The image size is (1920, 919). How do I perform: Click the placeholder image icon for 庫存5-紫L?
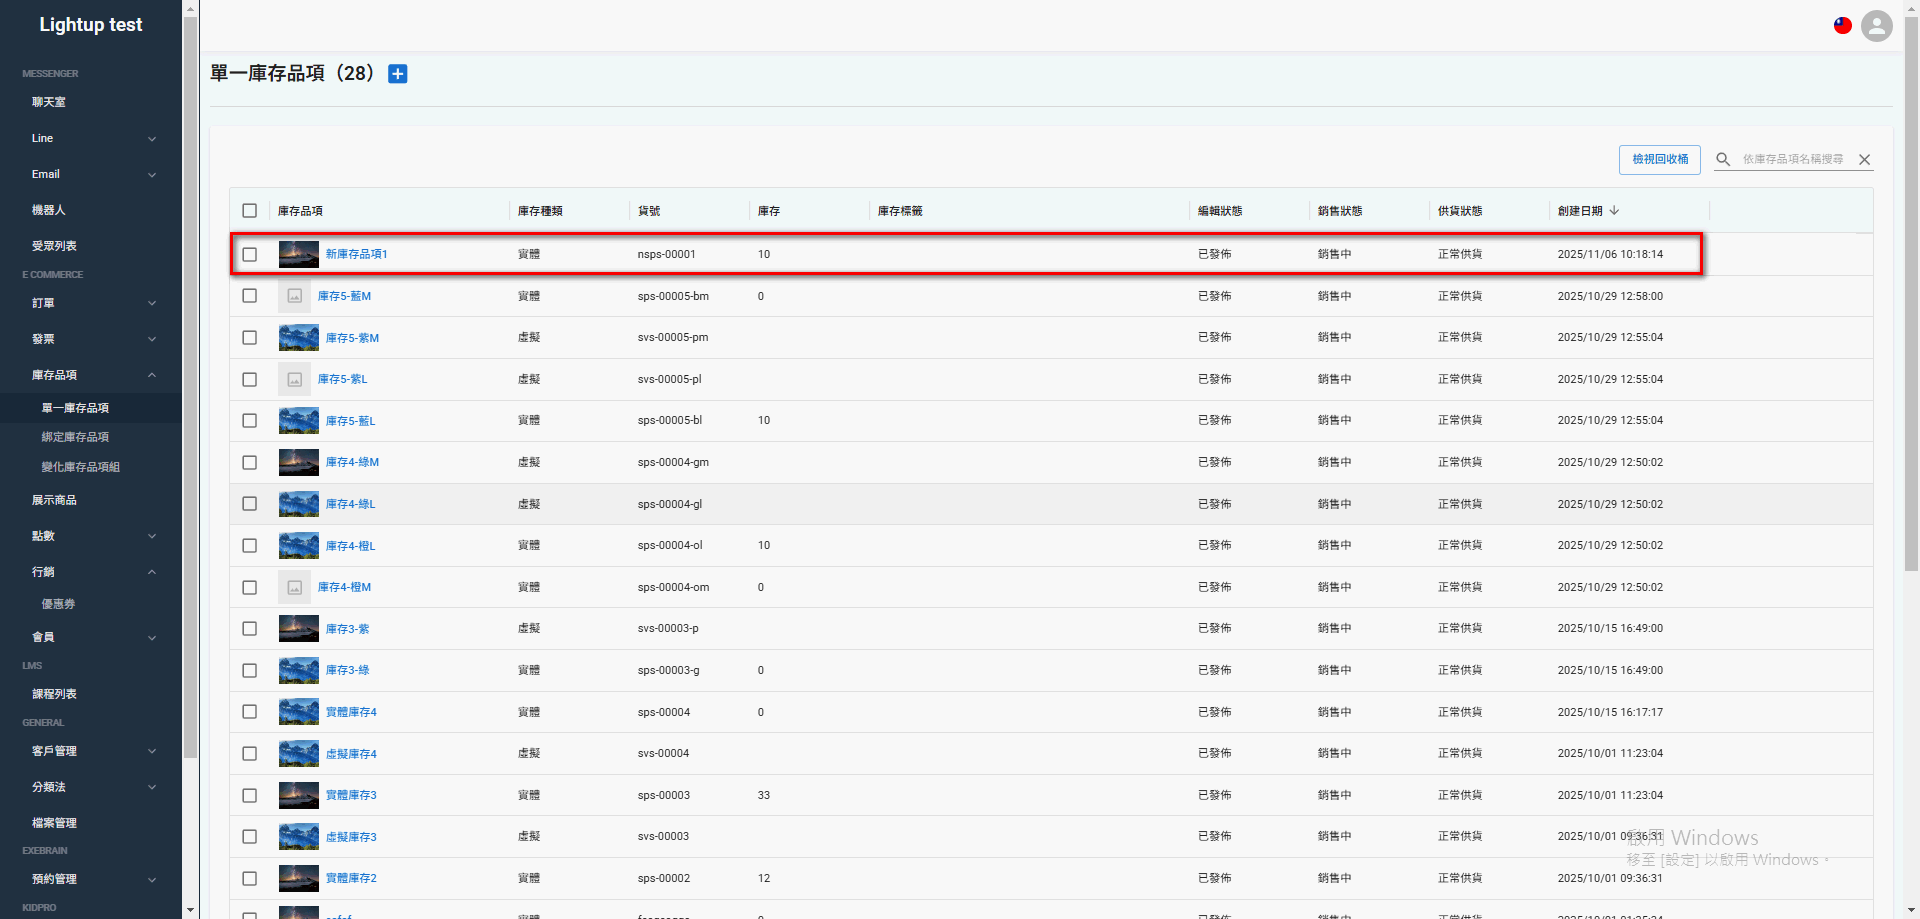click(x=295, y=379)
